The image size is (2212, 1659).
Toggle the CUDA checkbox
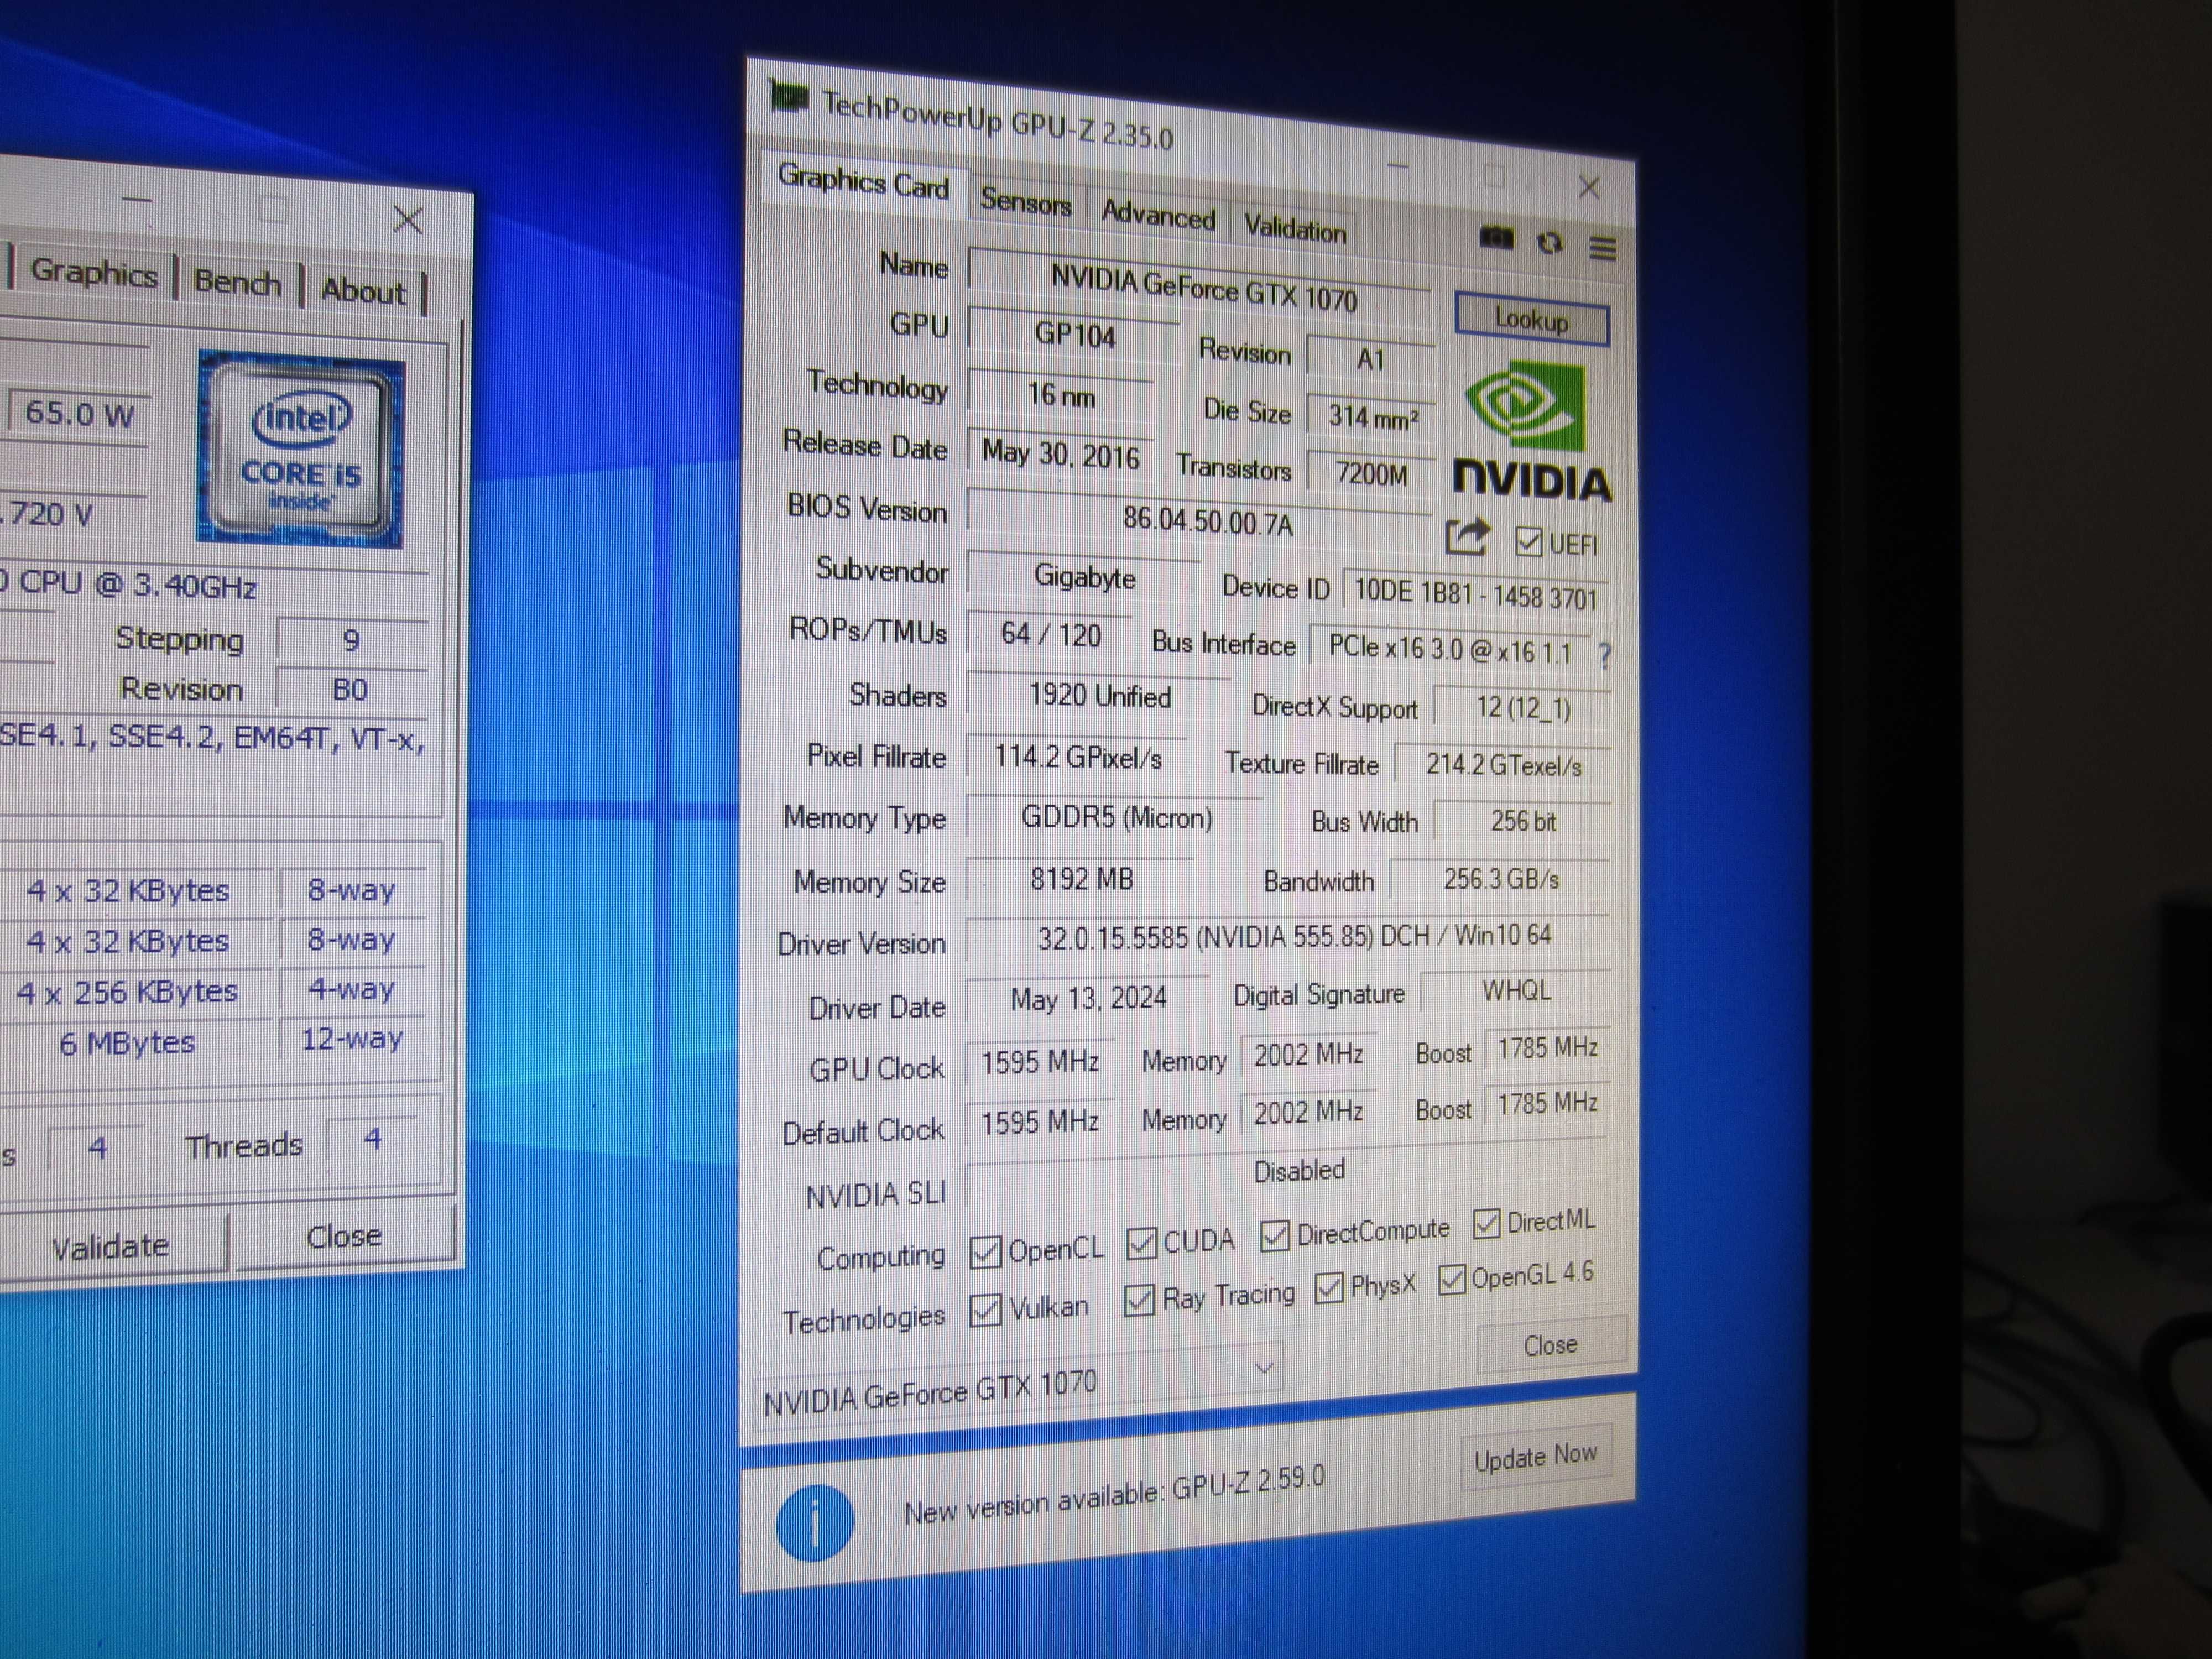[x=1141, y=1243]
